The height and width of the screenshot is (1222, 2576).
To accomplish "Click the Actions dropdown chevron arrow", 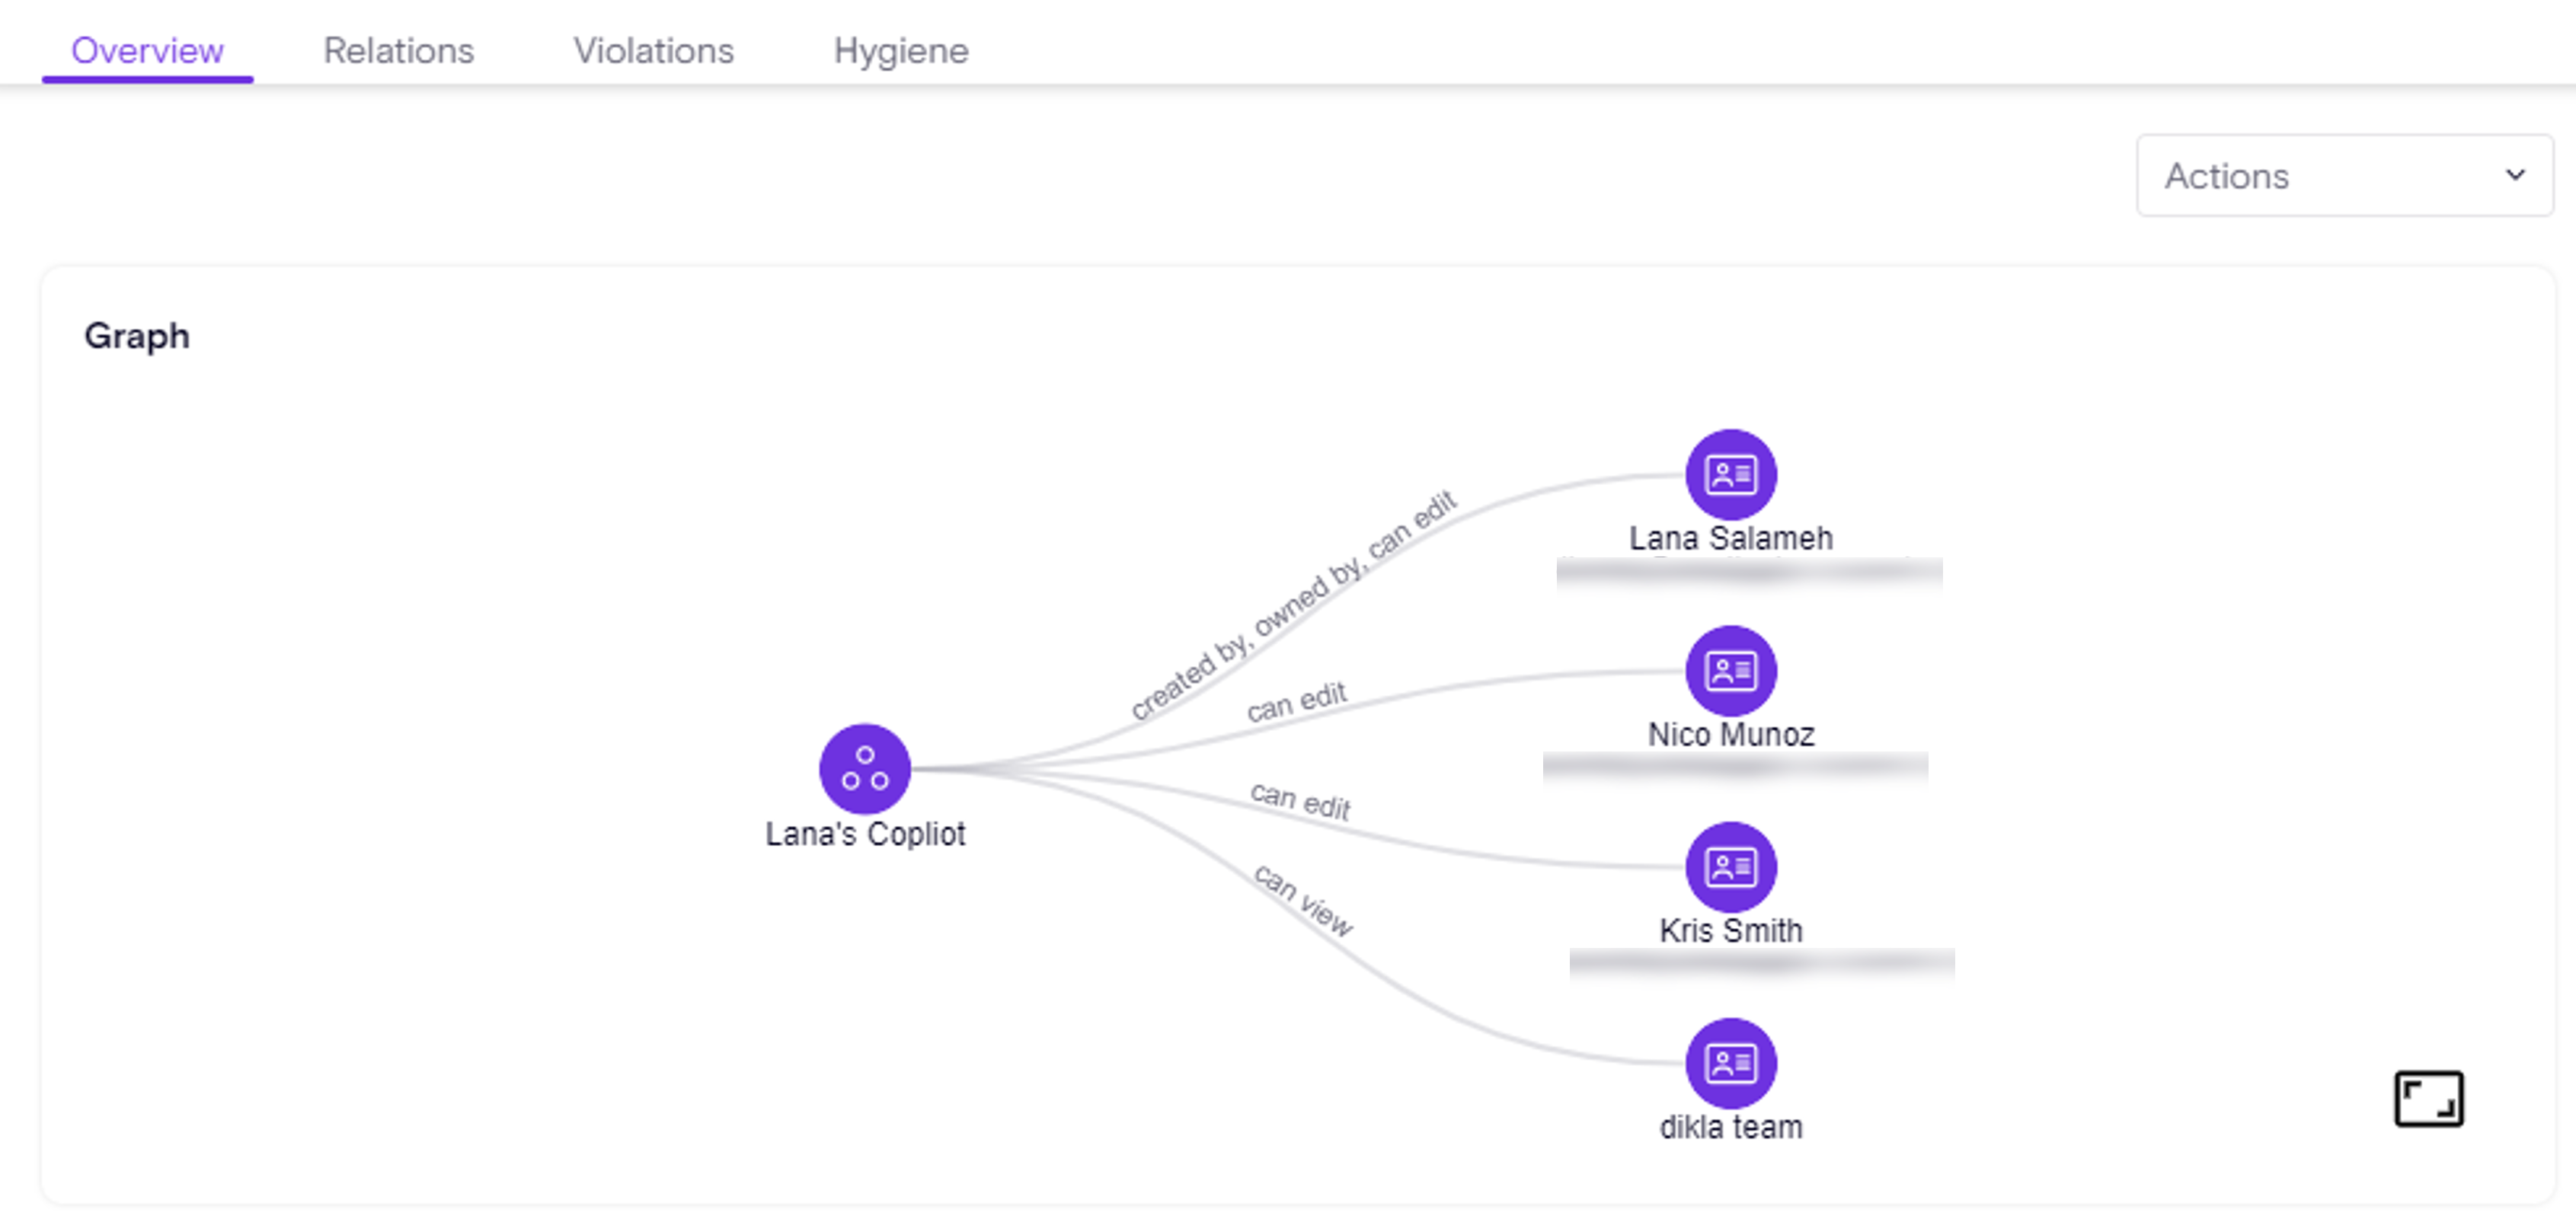I will point(2515,175).
